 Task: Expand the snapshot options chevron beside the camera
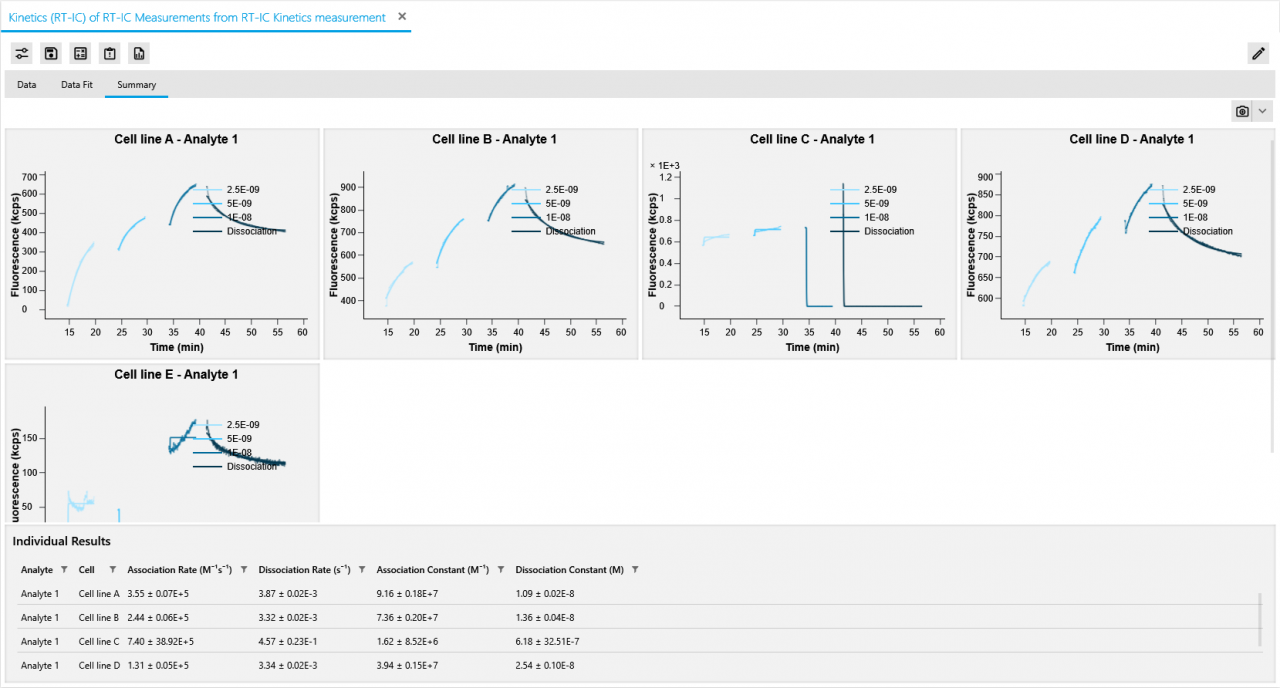point(1263,111)
